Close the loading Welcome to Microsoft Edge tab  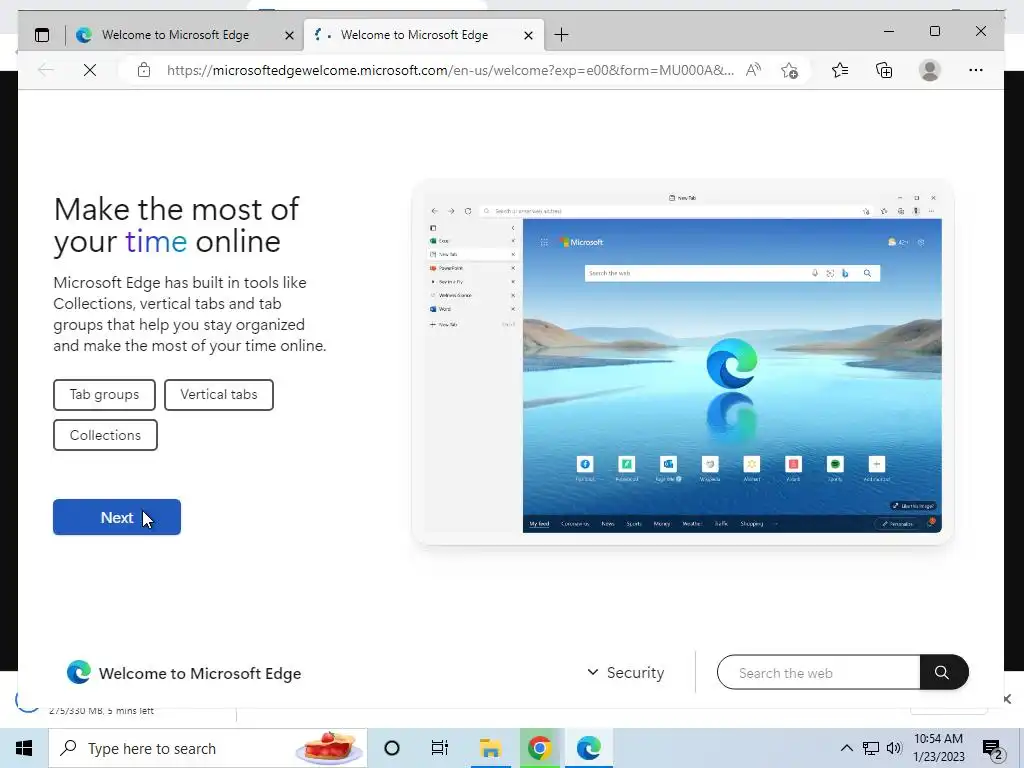(x=528, y=35)
